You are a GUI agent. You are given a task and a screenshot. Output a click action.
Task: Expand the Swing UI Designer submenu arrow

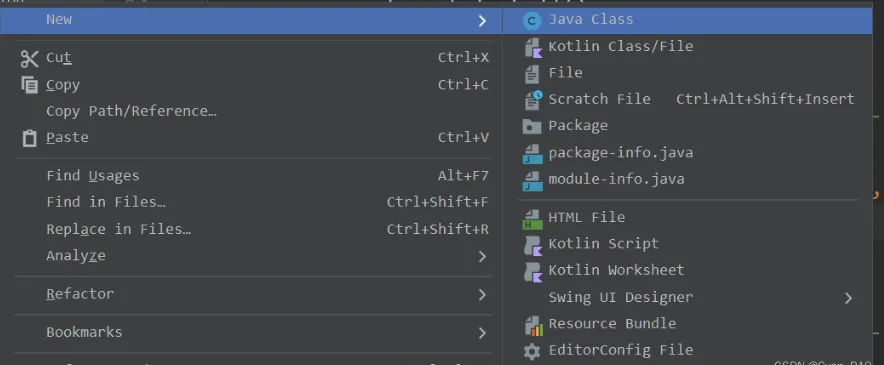[x=848, y=298]
